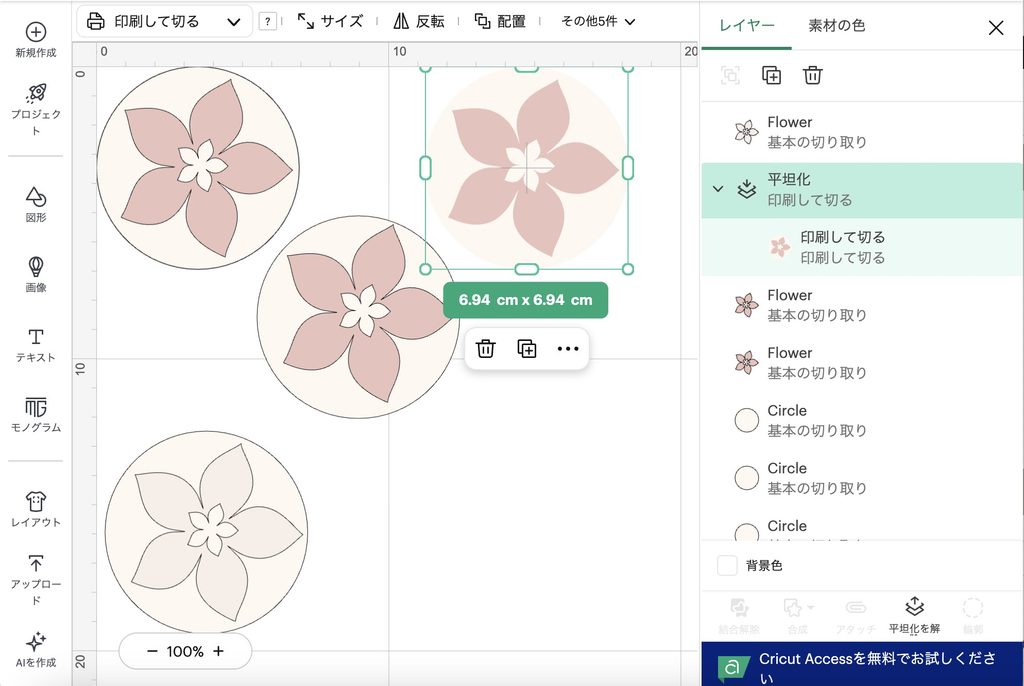
Task: Open the 反転 flip tool
Action: click(x=419, y=22)
